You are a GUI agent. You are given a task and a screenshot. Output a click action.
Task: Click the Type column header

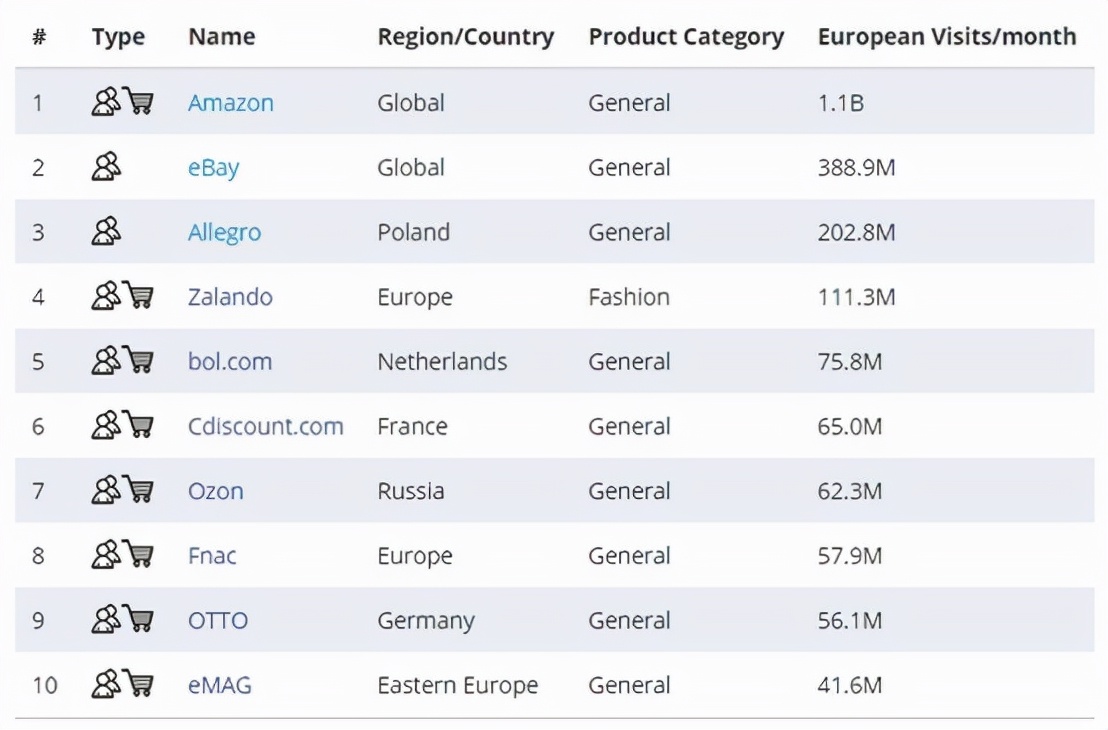[118, 37]
